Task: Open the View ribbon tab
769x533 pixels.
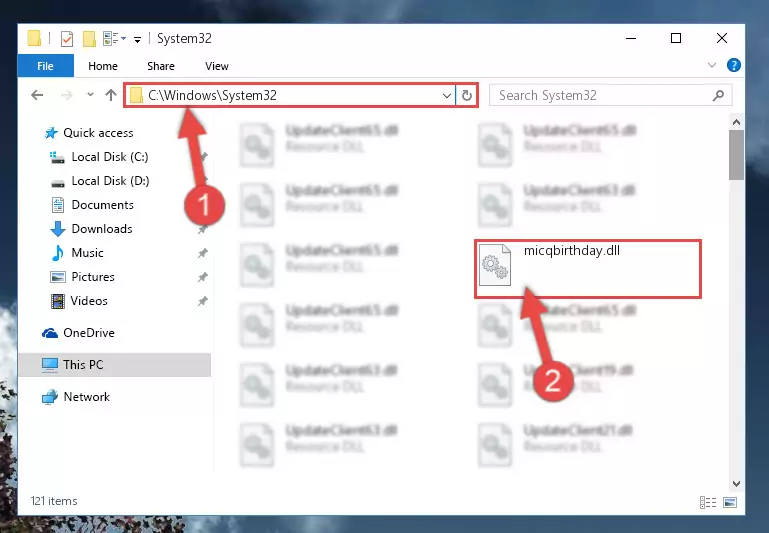Action: tap(217, 66)
